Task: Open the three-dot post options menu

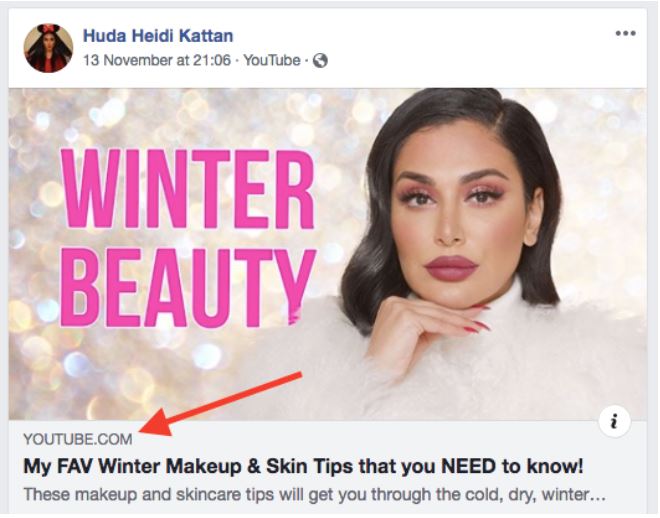Action: 625,34
